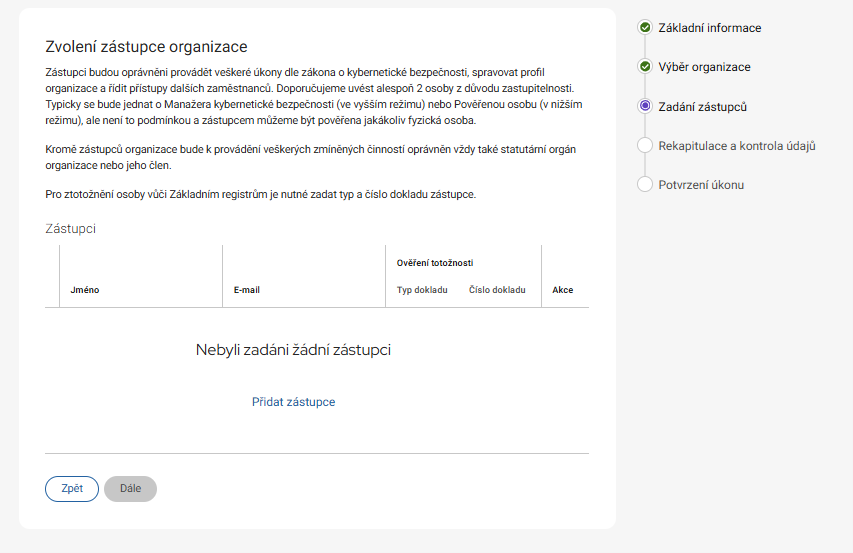
Task: Click the empty step circle for Rekapitulace
Action: [644, 146]
